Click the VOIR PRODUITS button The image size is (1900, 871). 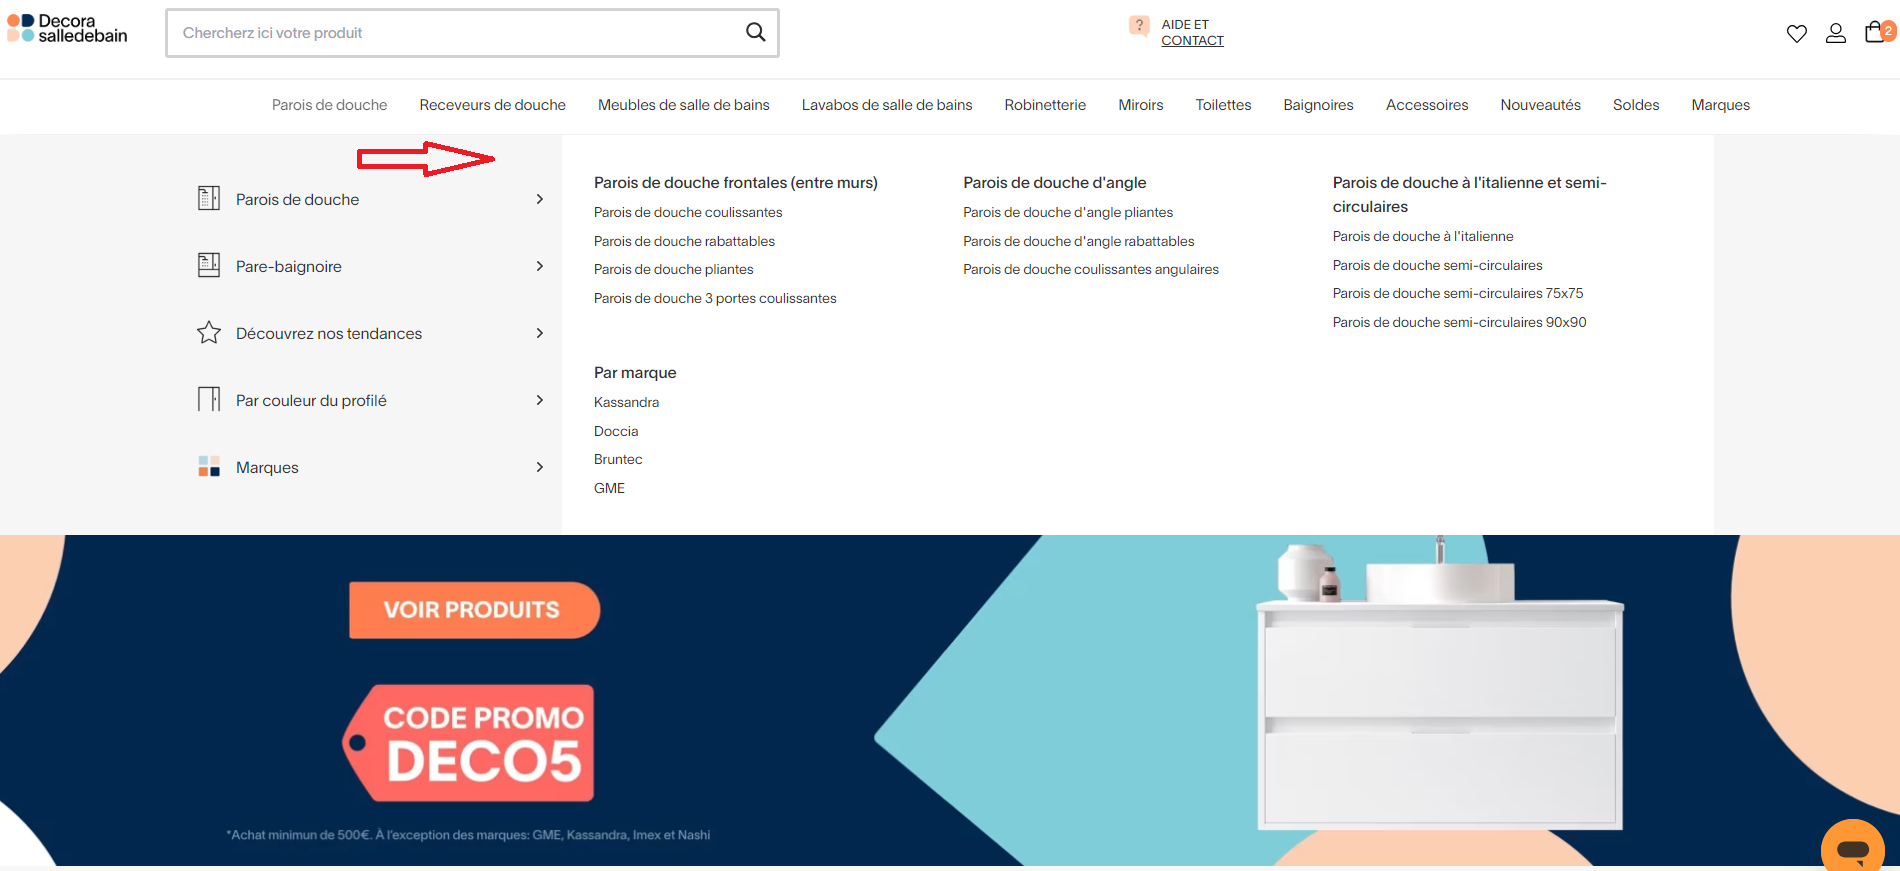[x=474, y=610]
